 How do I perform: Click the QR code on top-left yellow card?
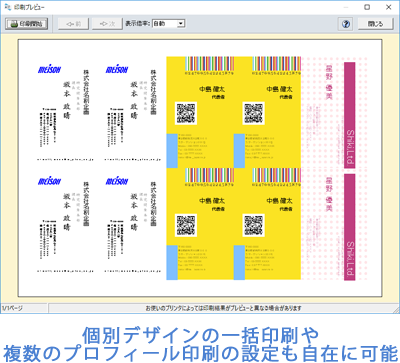186,113
